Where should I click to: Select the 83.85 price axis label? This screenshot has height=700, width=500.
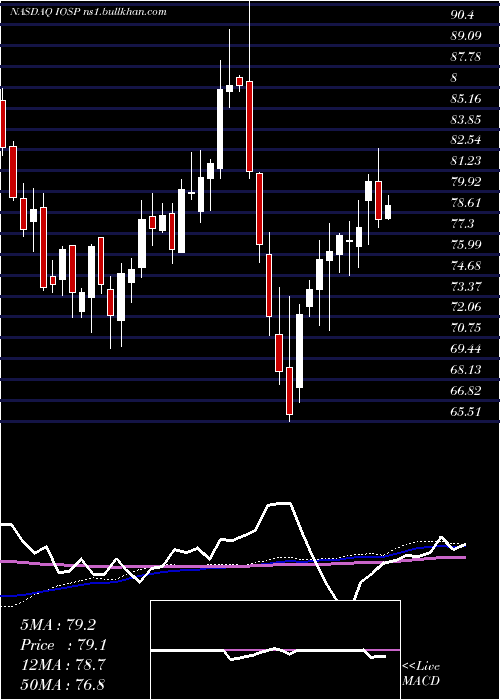(x=466, y=119)
